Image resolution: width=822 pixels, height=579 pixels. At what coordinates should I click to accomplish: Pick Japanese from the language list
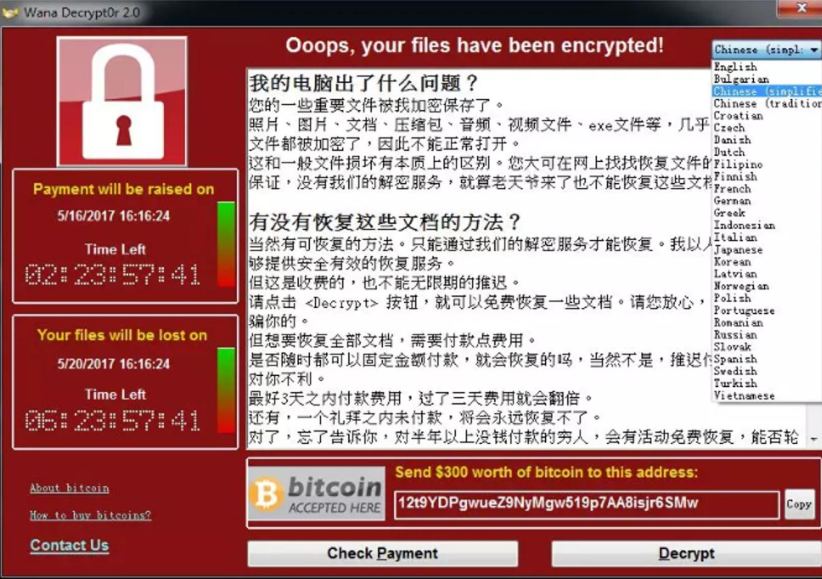[x=738, y=250]
